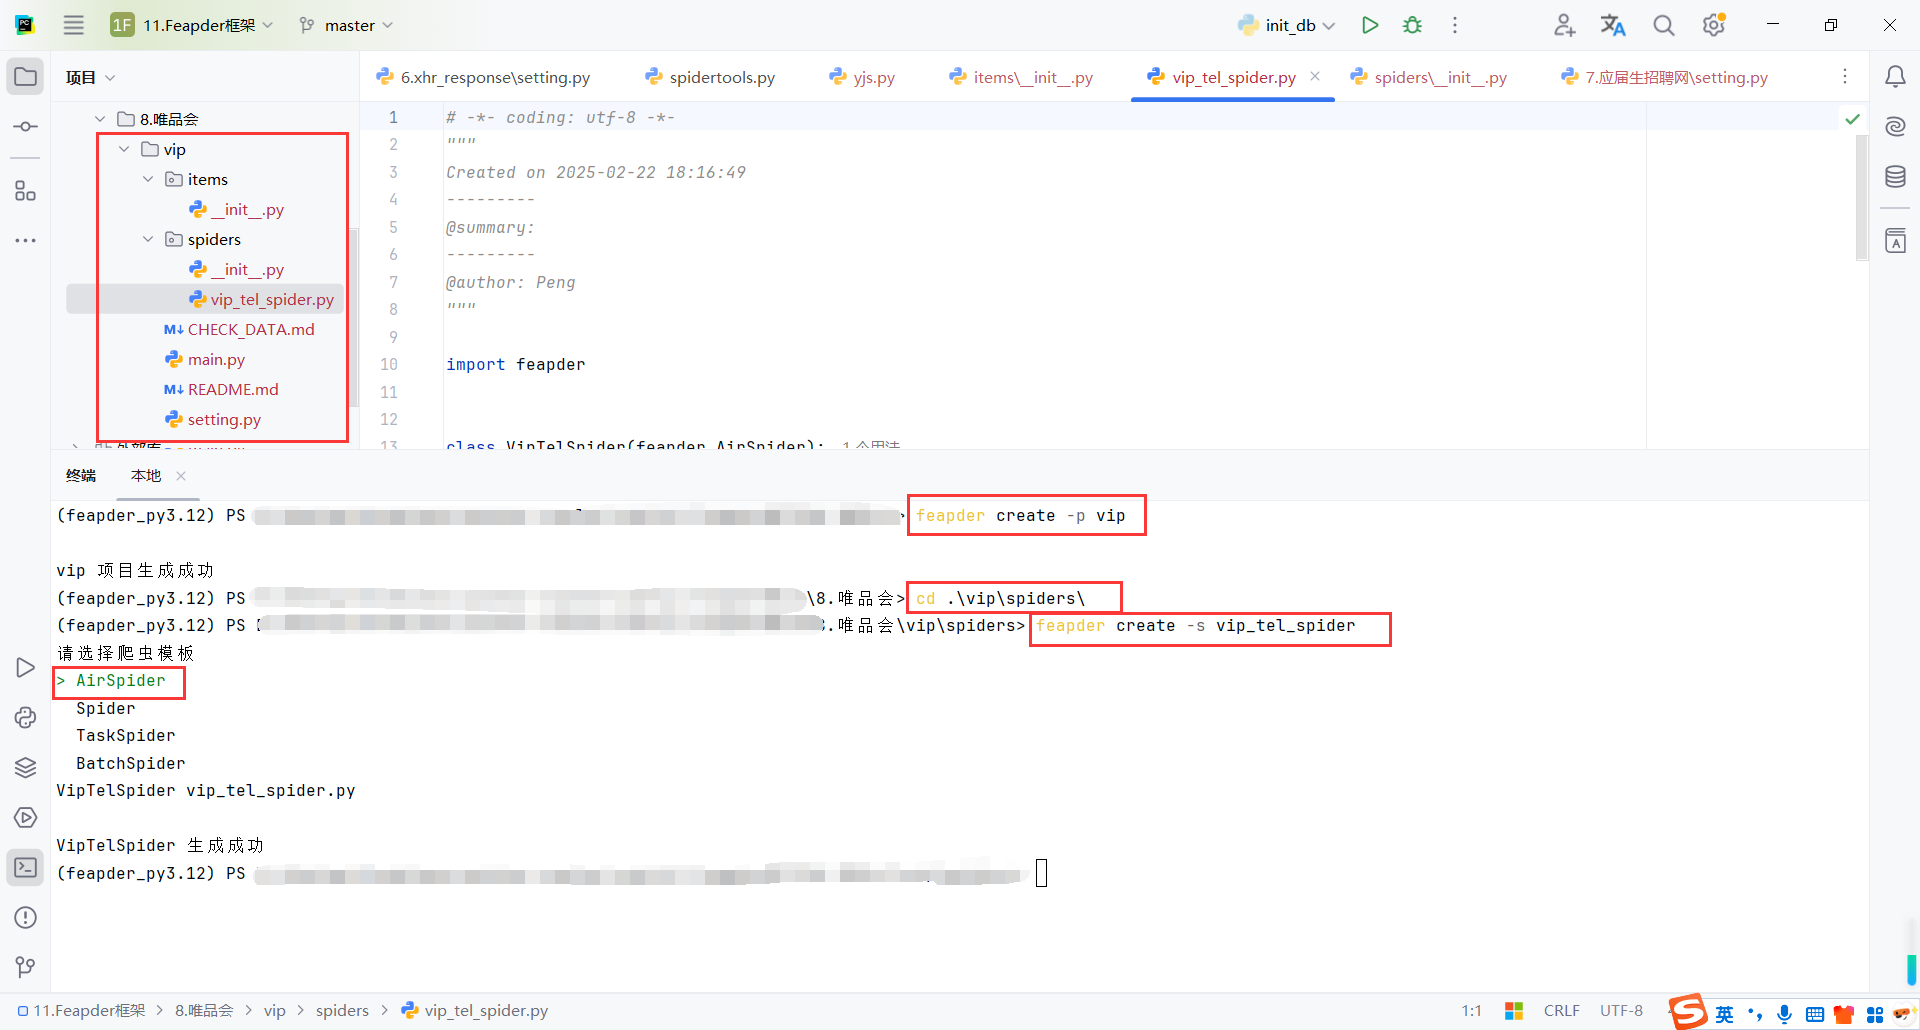1920x1030 pixels.
Task: Collapse the vip folder in project tree
Action: pos(124,149)
